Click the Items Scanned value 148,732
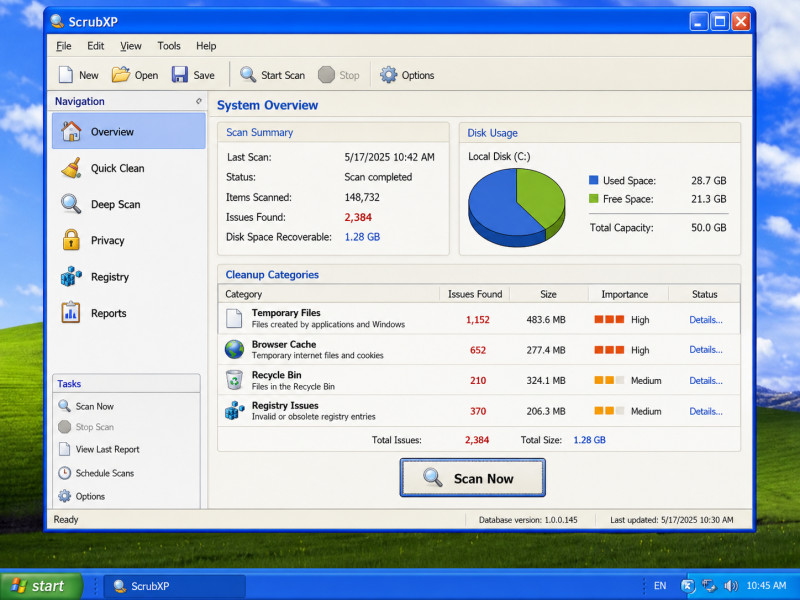The width and height of the screenshot is (800, 600). [362, 197]
